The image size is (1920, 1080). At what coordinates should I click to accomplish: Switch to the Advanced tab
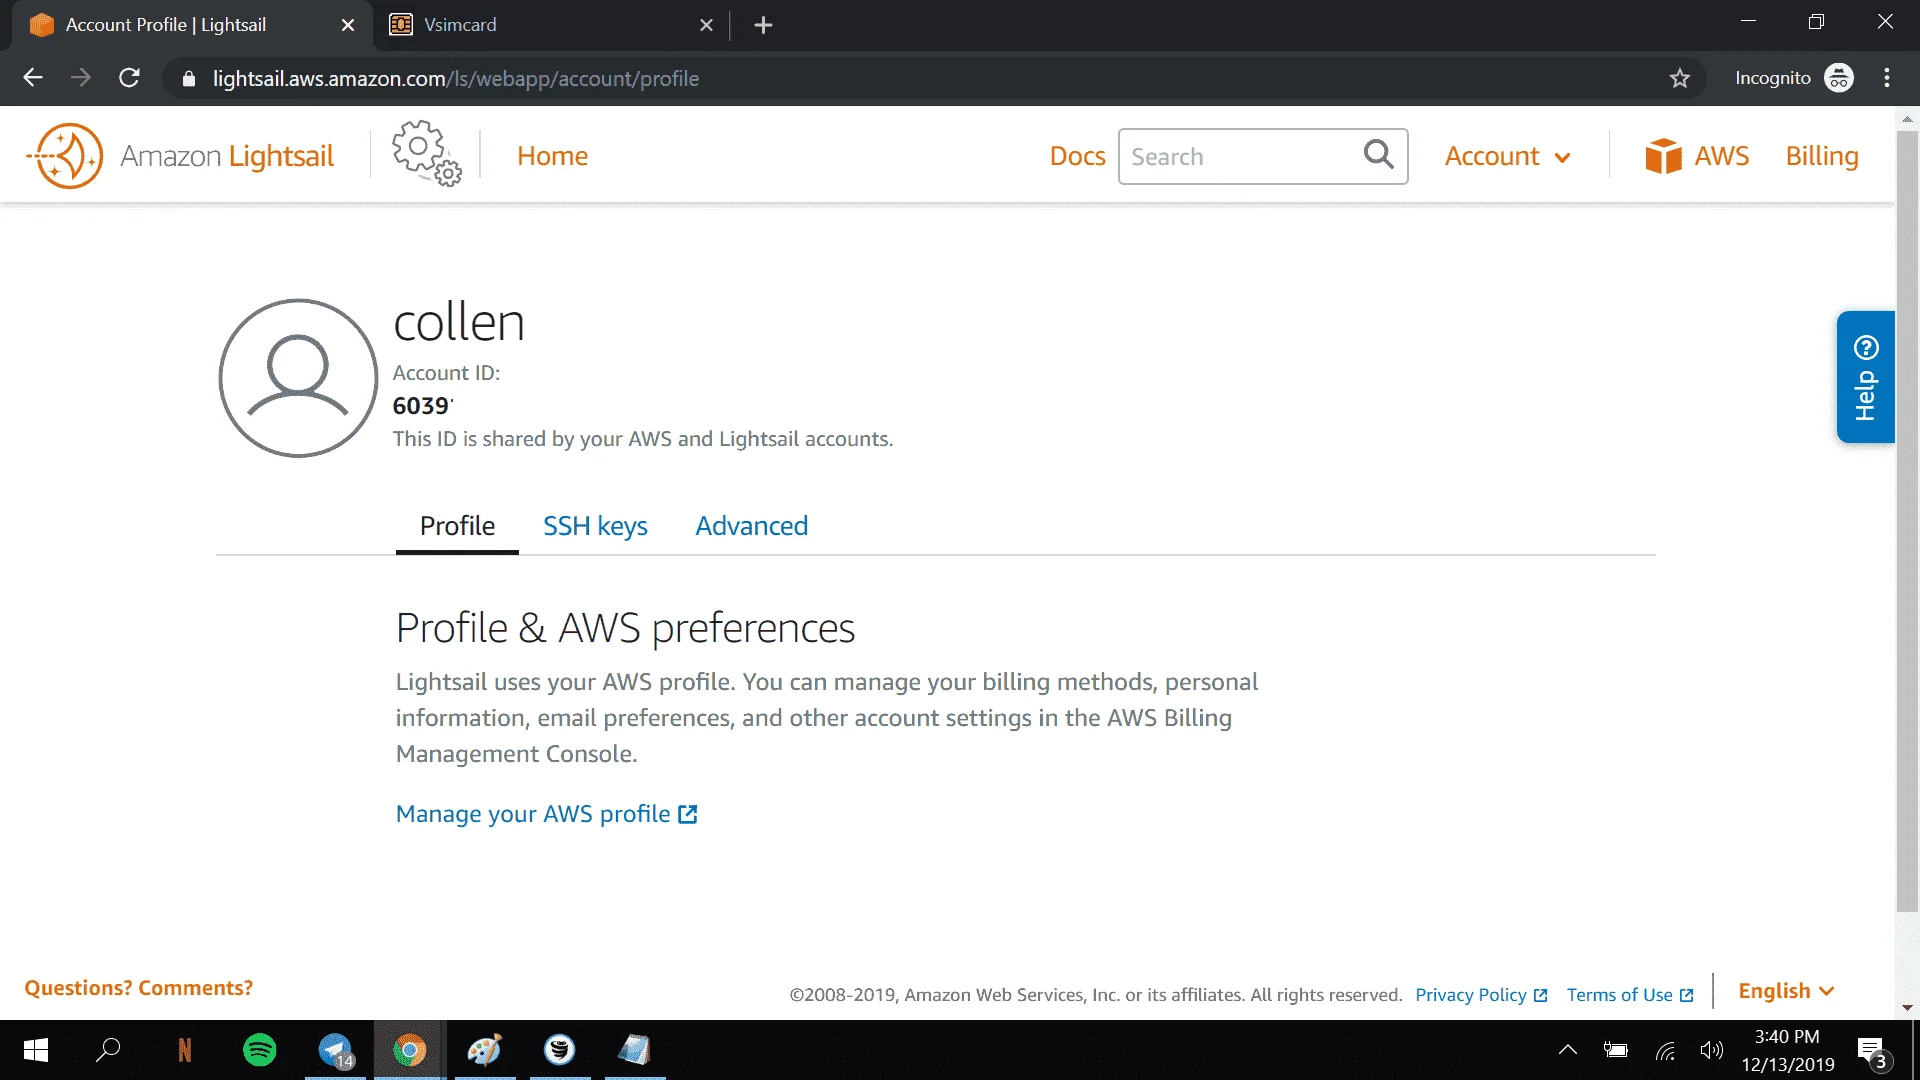tap(752, 526)
